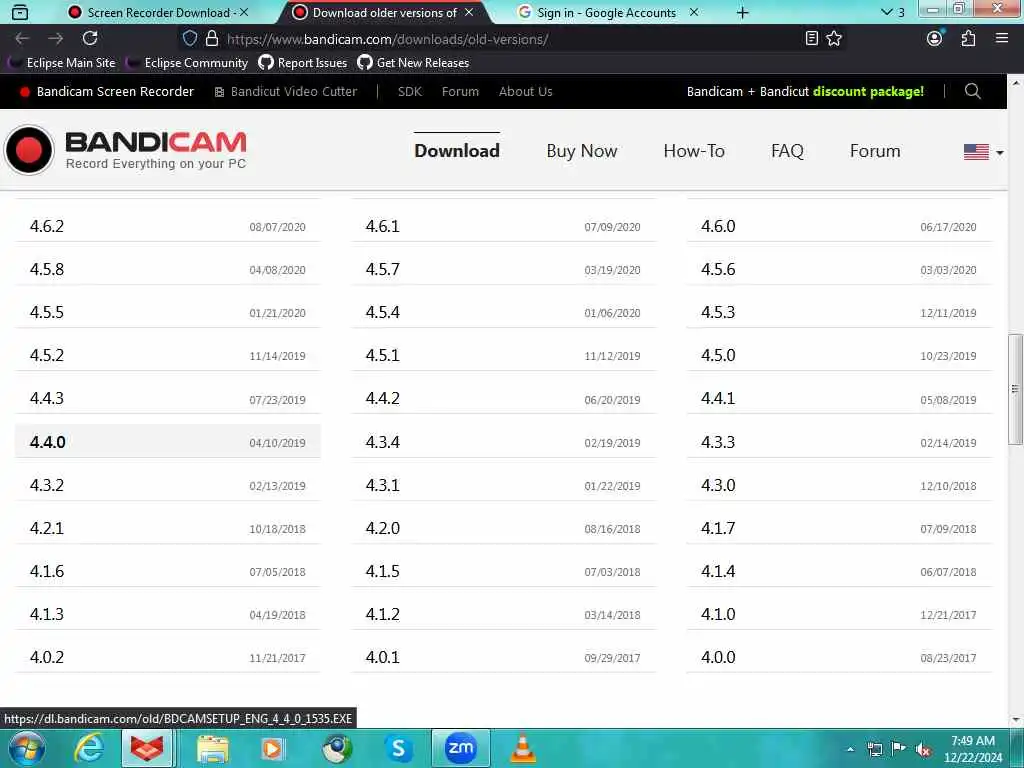This screenshot has width=1024, height=768.
Task: Open VLC media player cone icon
Action: (x=522, y=748)
